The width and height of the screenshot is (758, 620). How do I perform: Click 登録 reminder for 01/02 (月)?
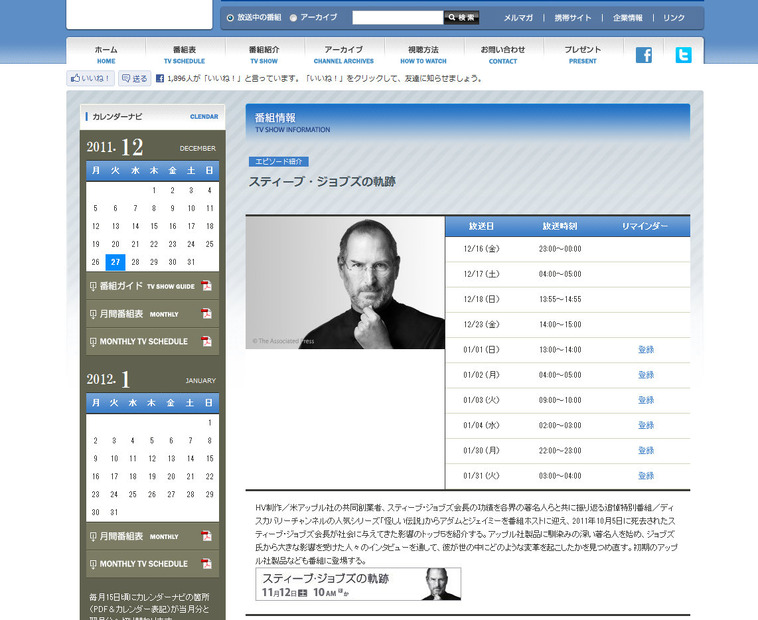tap(645, 375)
